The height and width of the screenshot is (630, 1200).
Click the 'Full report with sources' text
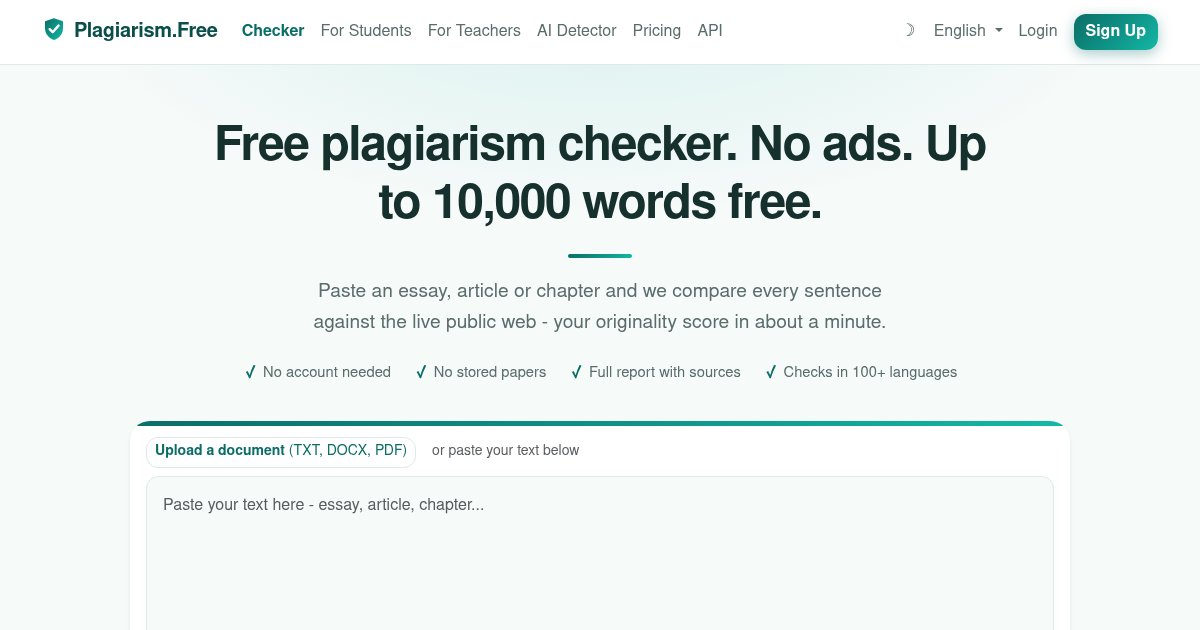665,372
